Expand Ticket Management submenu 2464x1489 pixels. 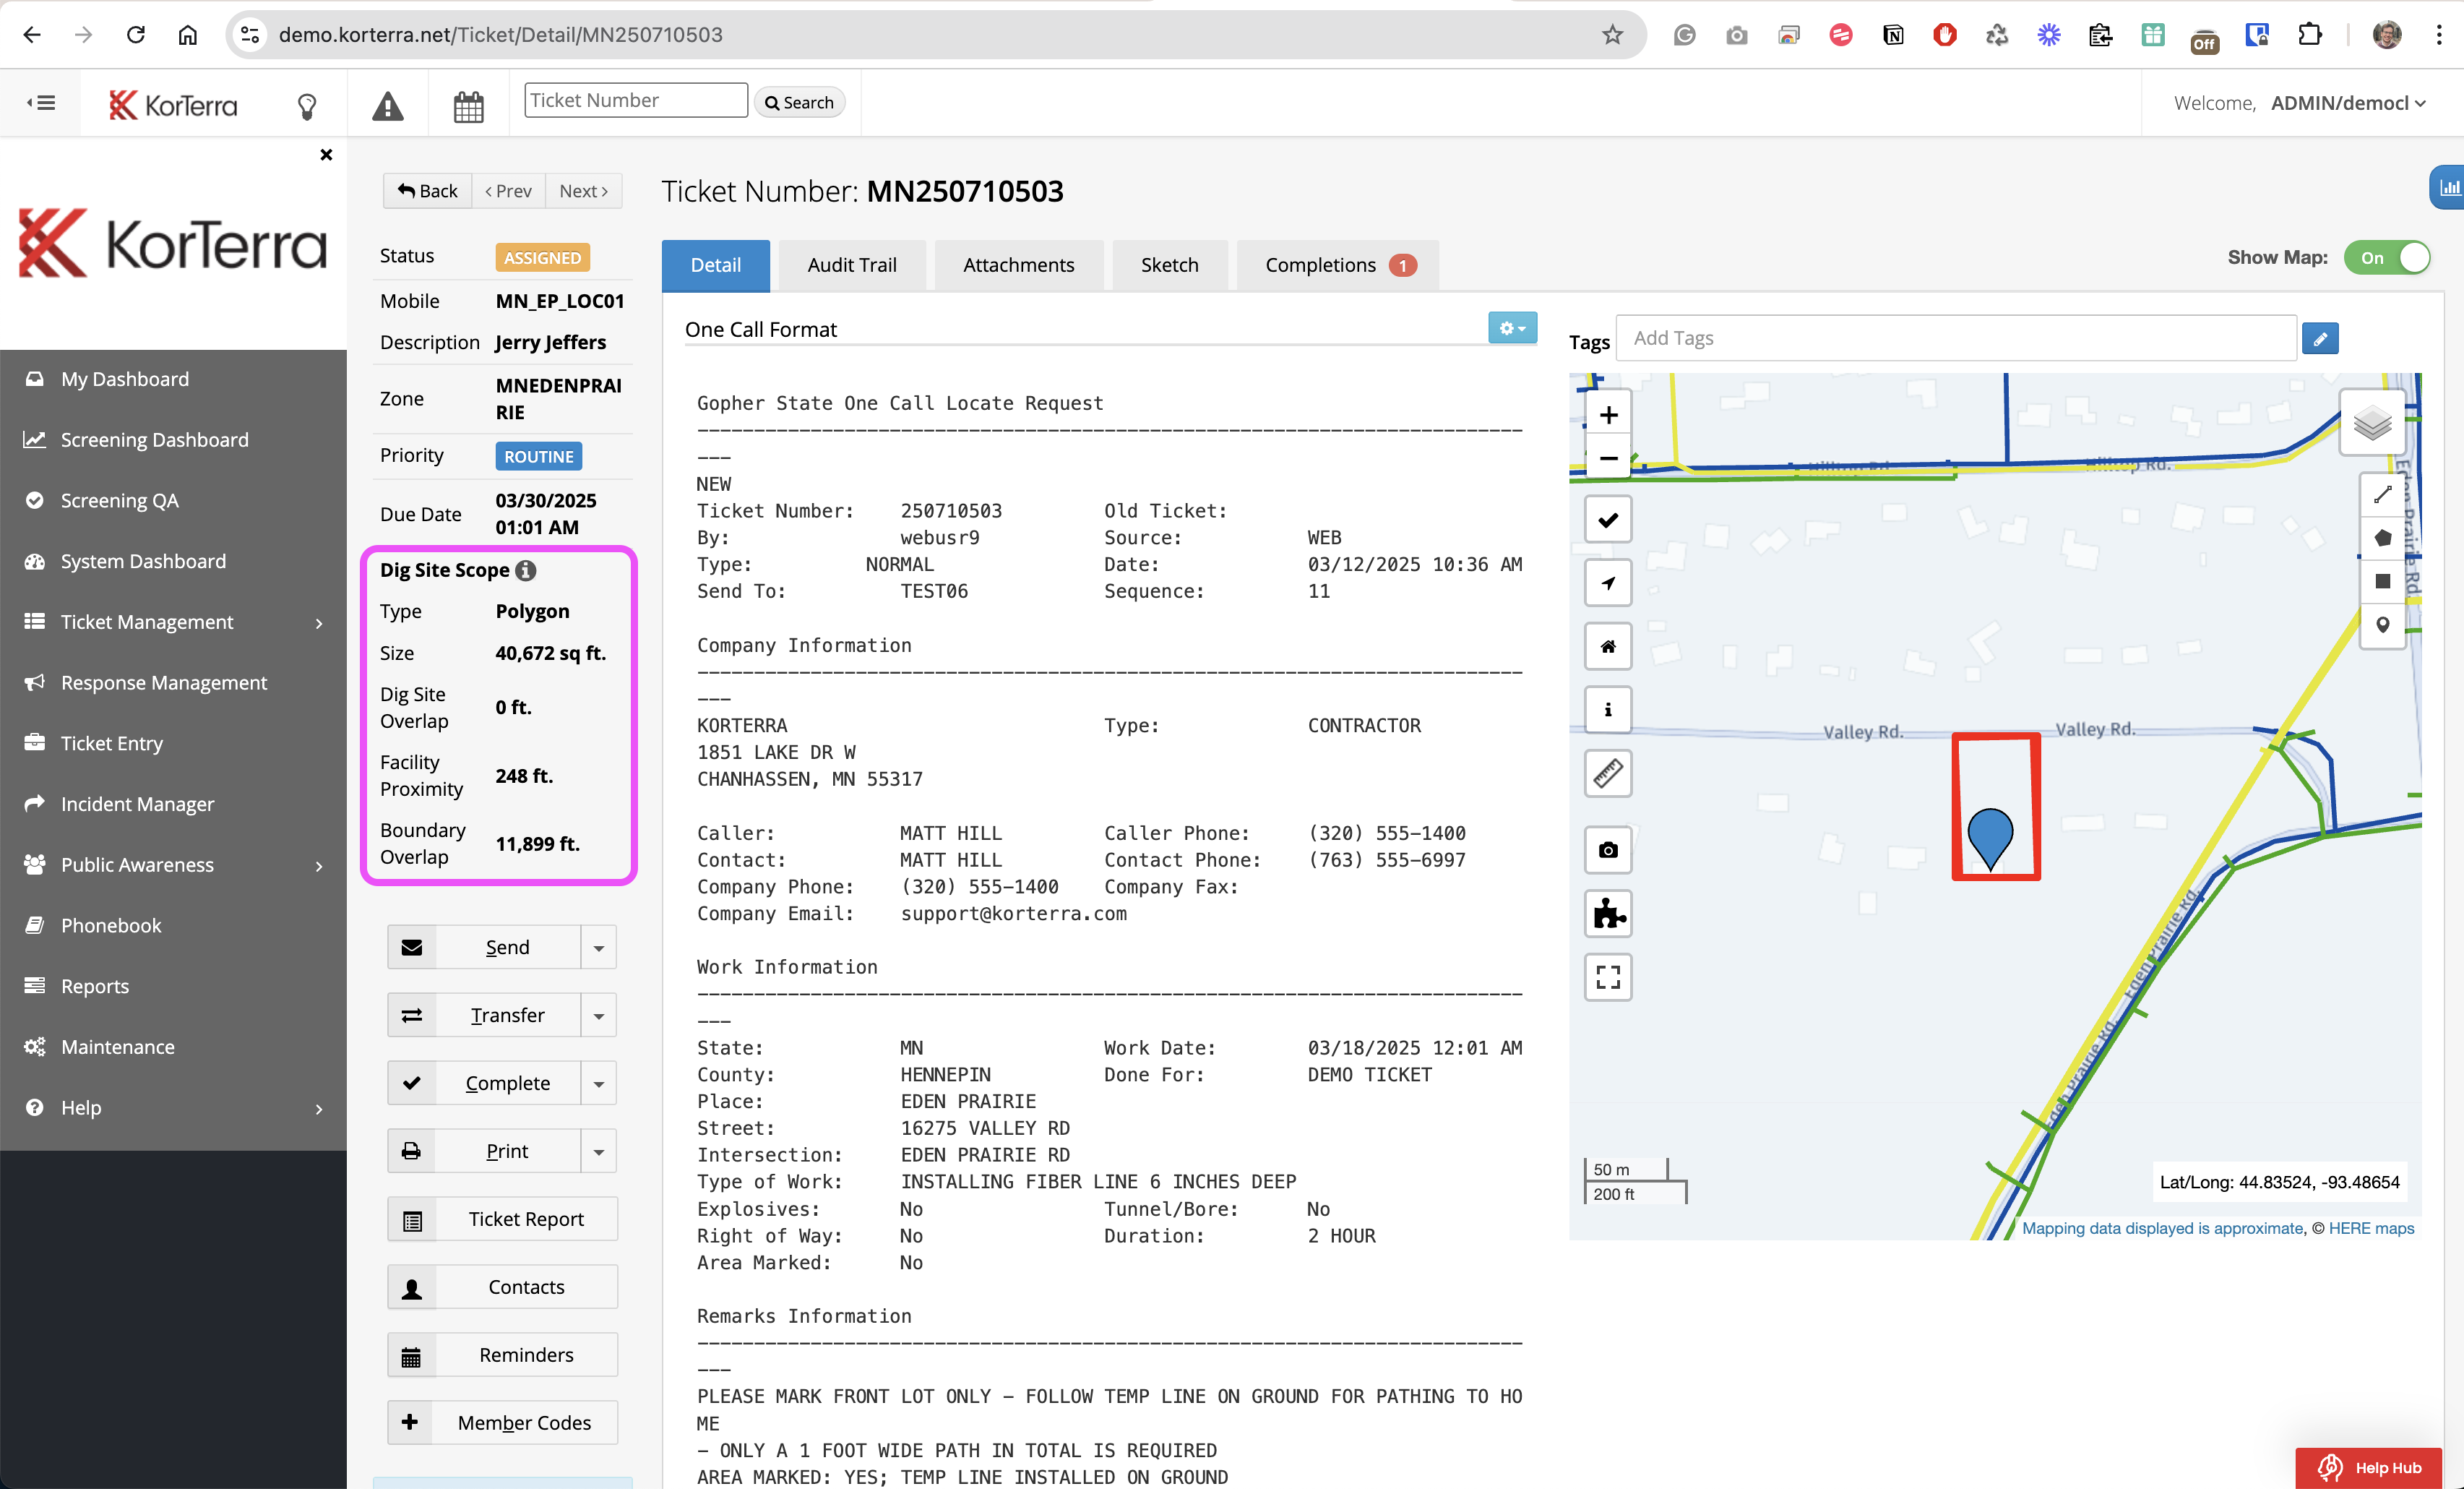pos(174,622)
